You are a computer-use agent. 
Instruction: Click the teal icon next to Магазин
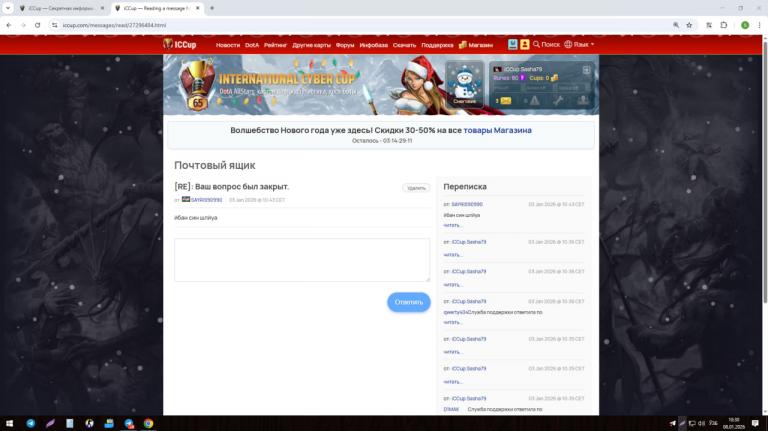[x=512, y=44]
